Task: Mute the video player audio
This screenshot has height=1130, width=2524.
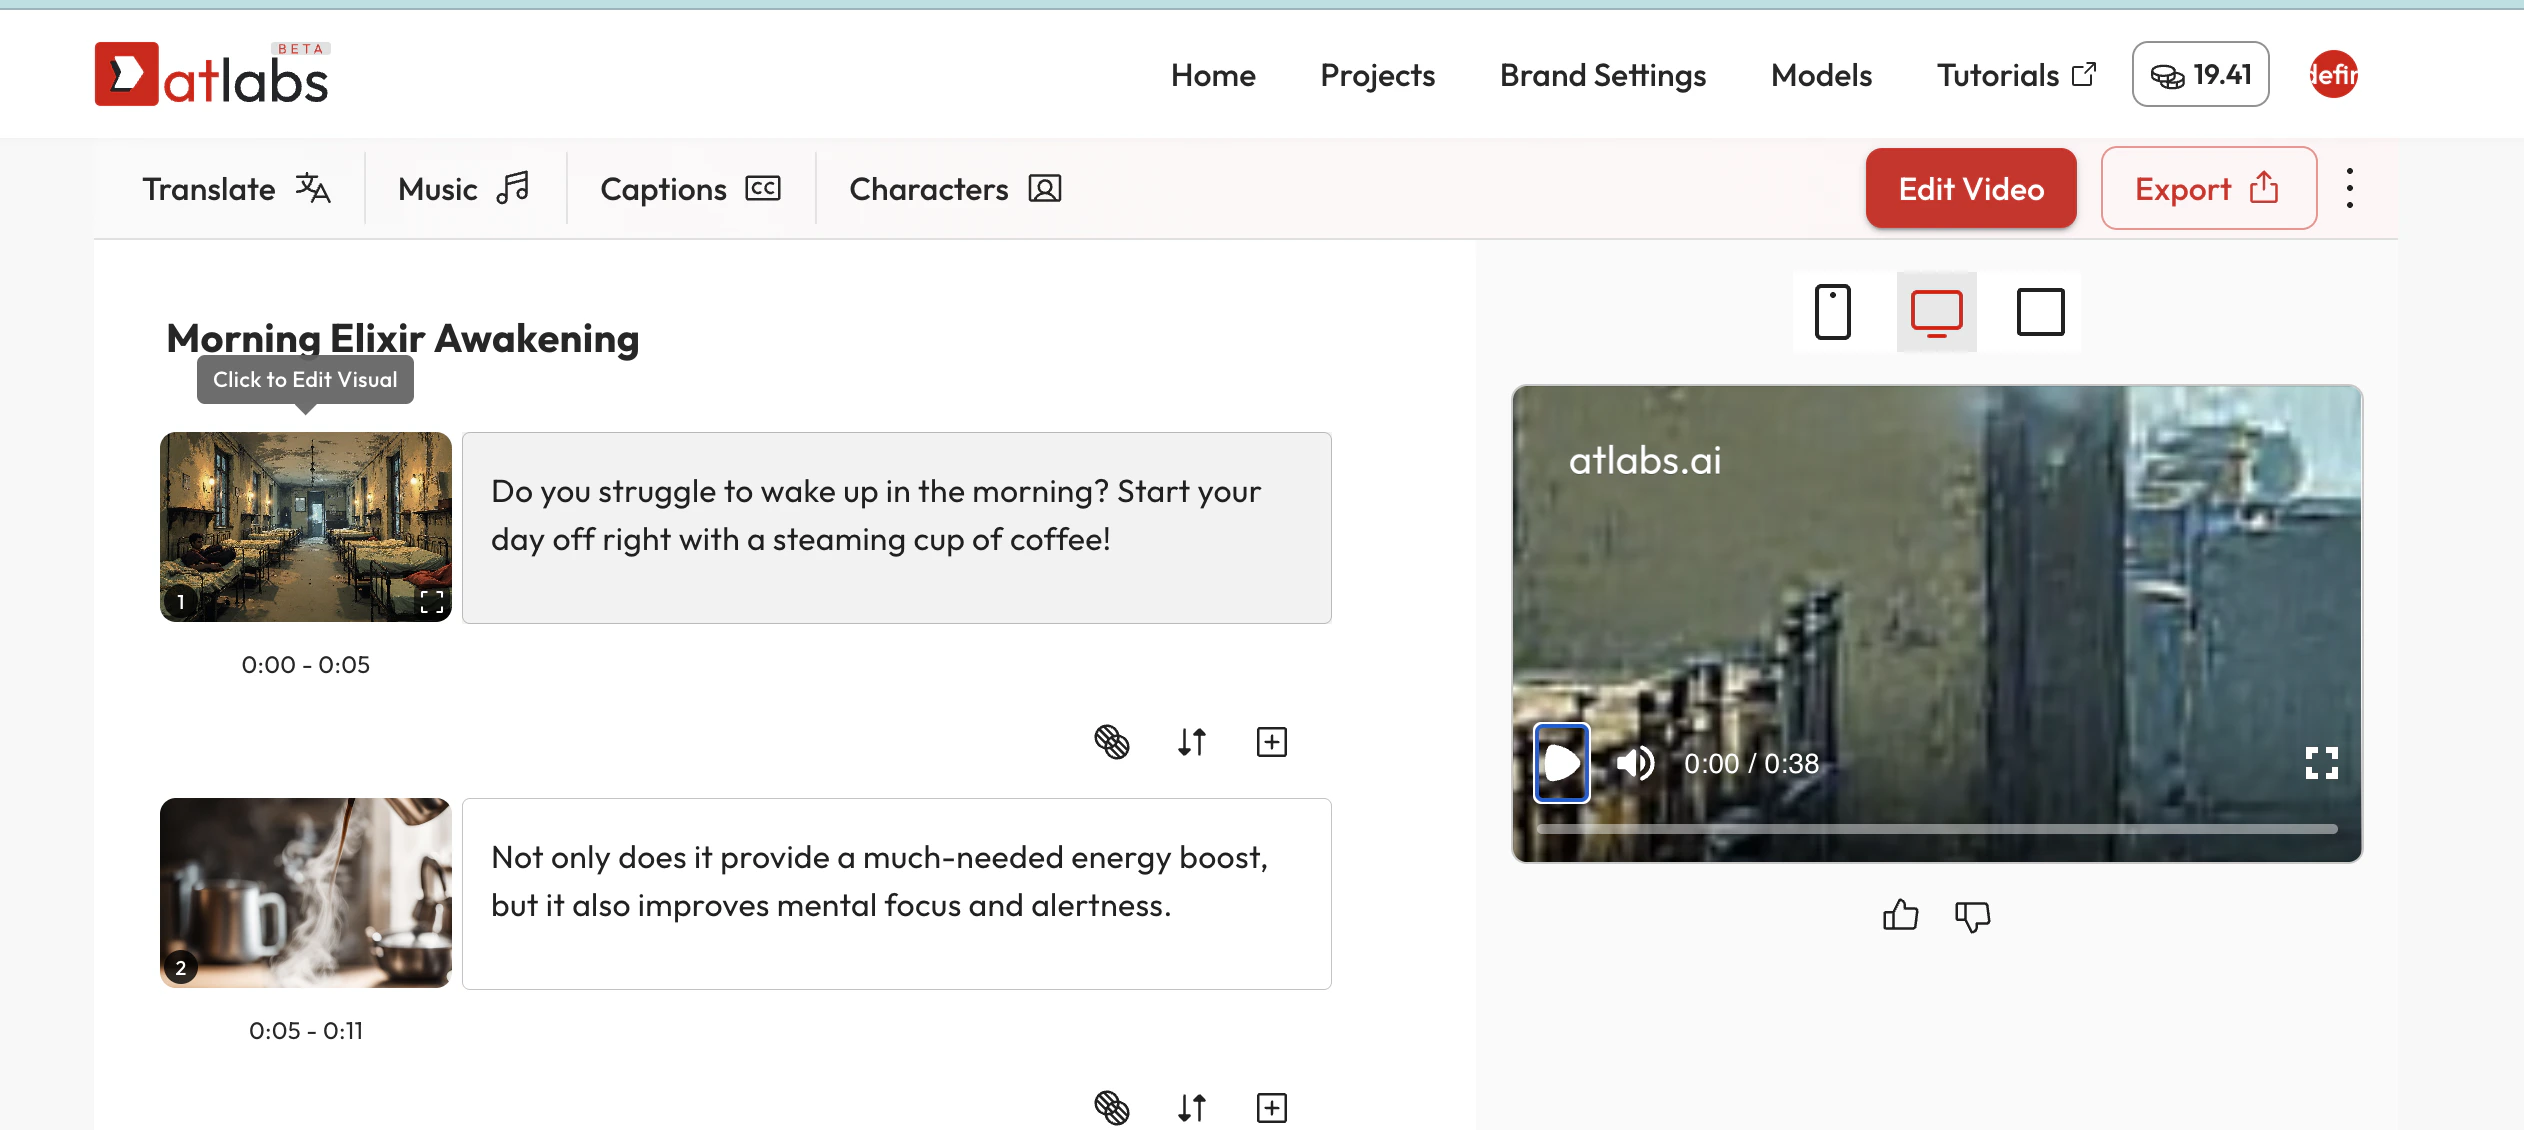Action: click(1634, 763)
